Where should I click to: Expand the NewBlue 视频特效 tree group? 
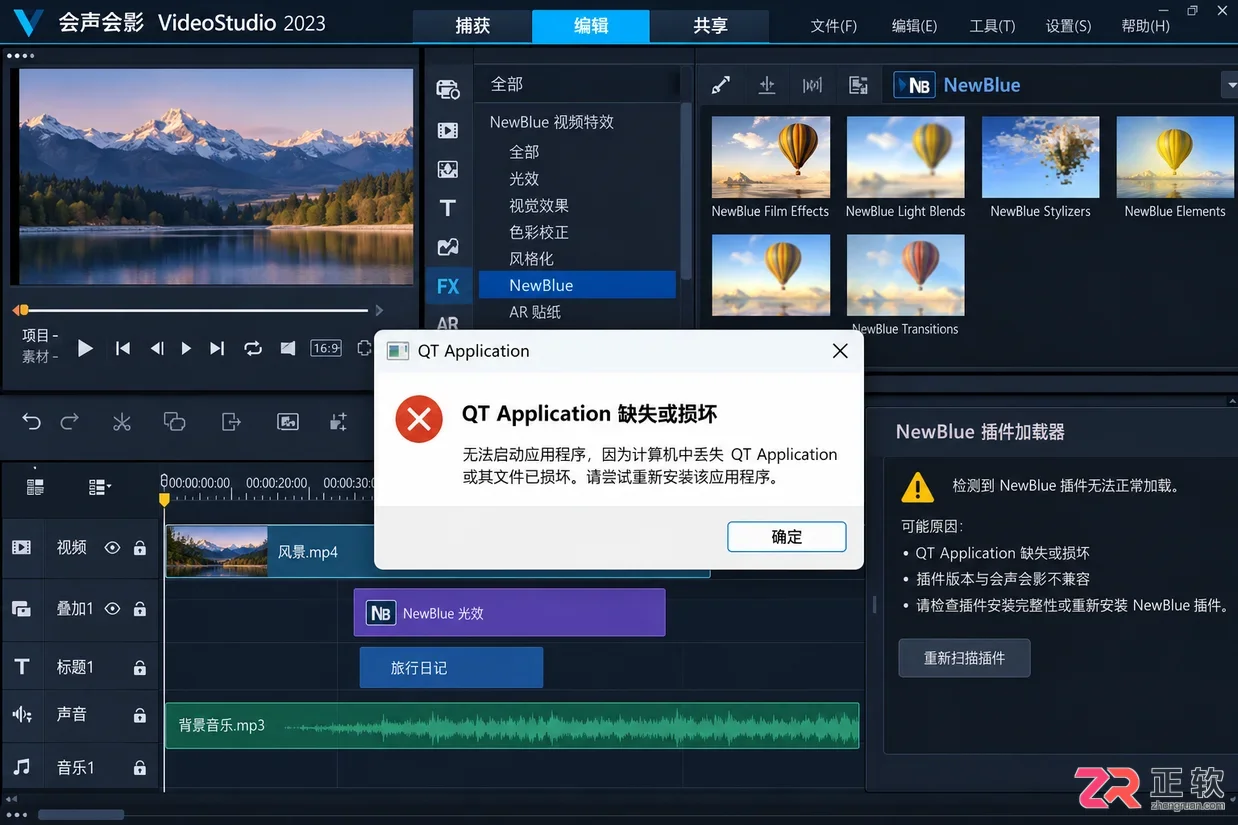coord(552,122)
